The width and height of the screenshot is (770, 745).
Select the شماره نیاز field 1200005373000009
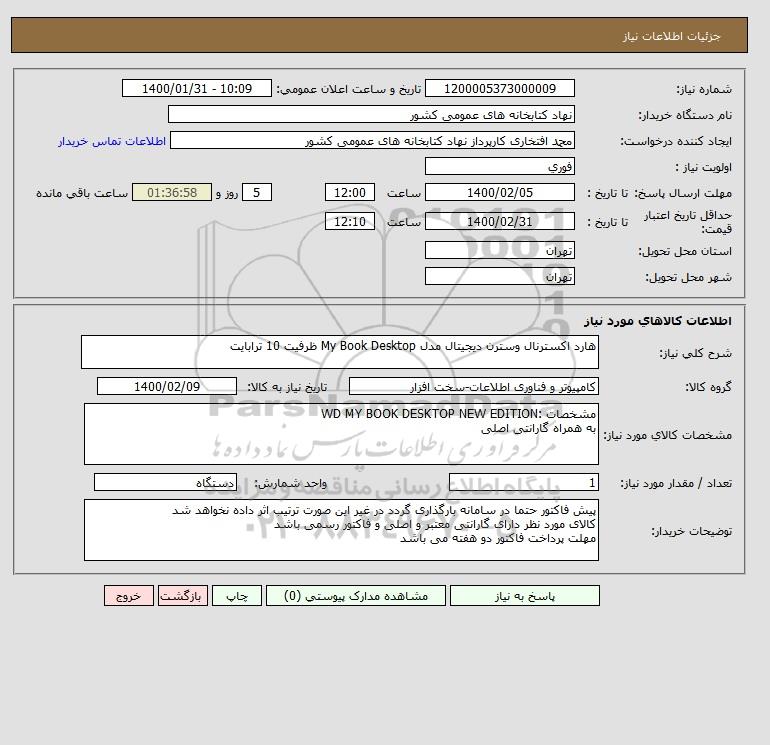[499, 88]
